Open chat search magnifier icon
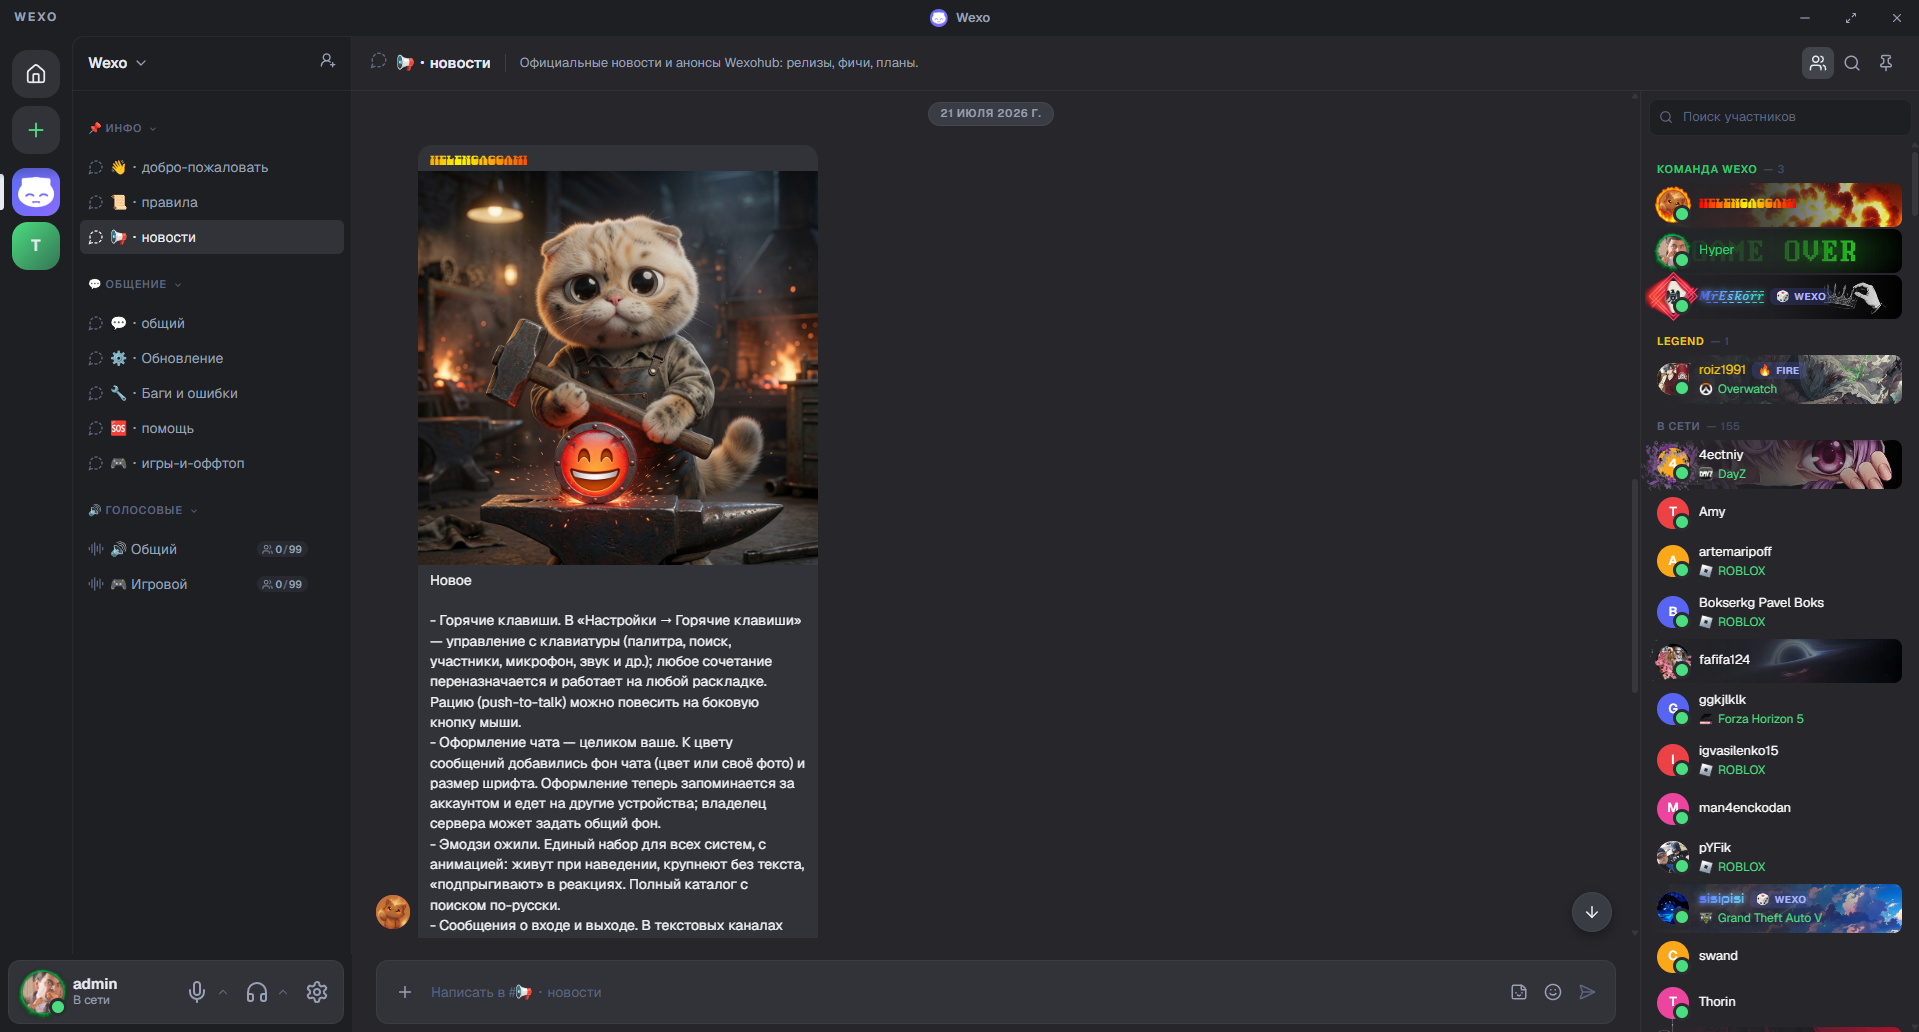1919x1032 pixels. click(1852, 63)
